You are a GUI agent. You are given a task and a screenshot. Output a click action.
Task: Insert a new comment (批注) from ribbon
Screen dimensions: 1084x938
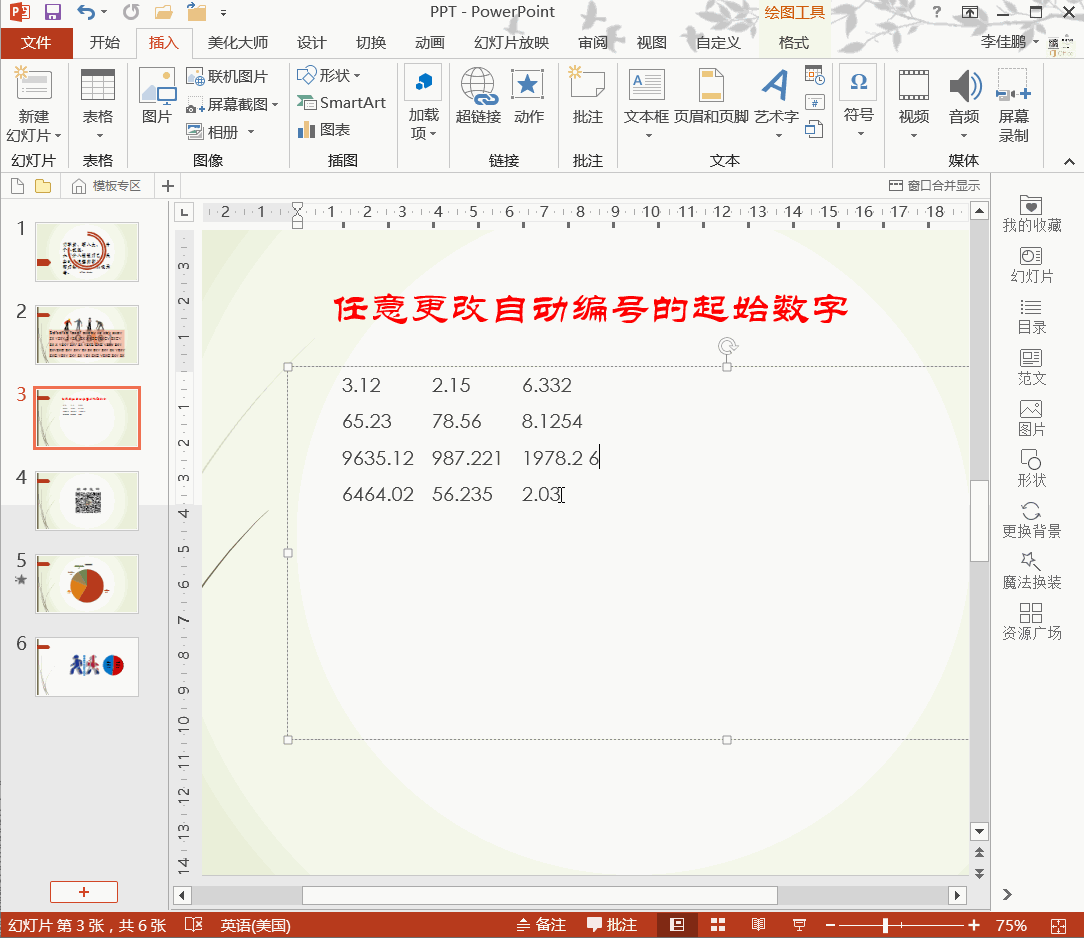[588, 95]
